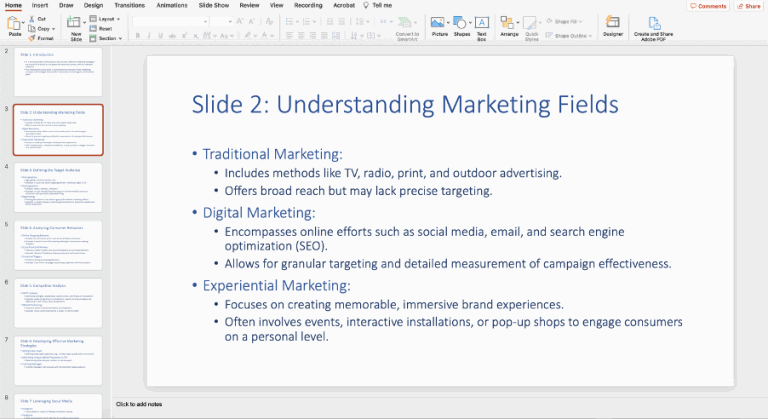Switch to the Transitions tab
This screenshot has height=419, width=768.
129,5
